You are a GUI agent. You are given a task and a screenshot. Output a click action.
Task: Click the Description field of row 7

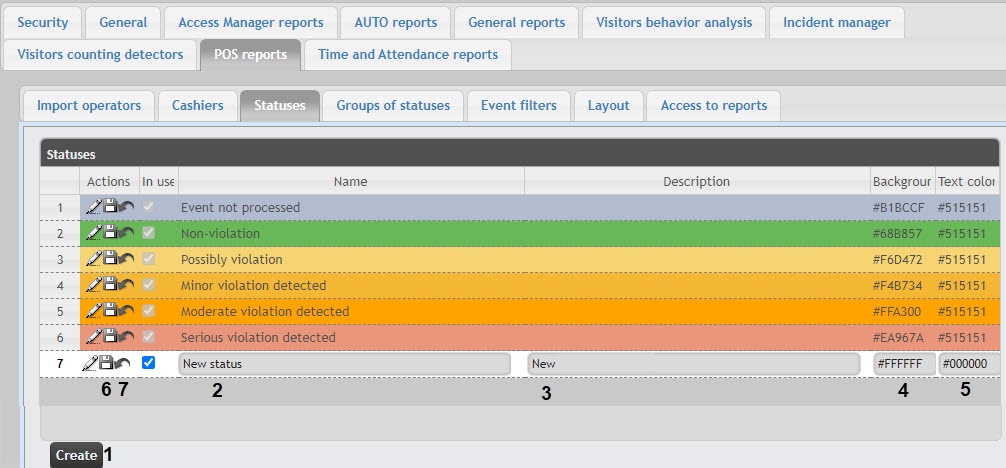point(693,364)
